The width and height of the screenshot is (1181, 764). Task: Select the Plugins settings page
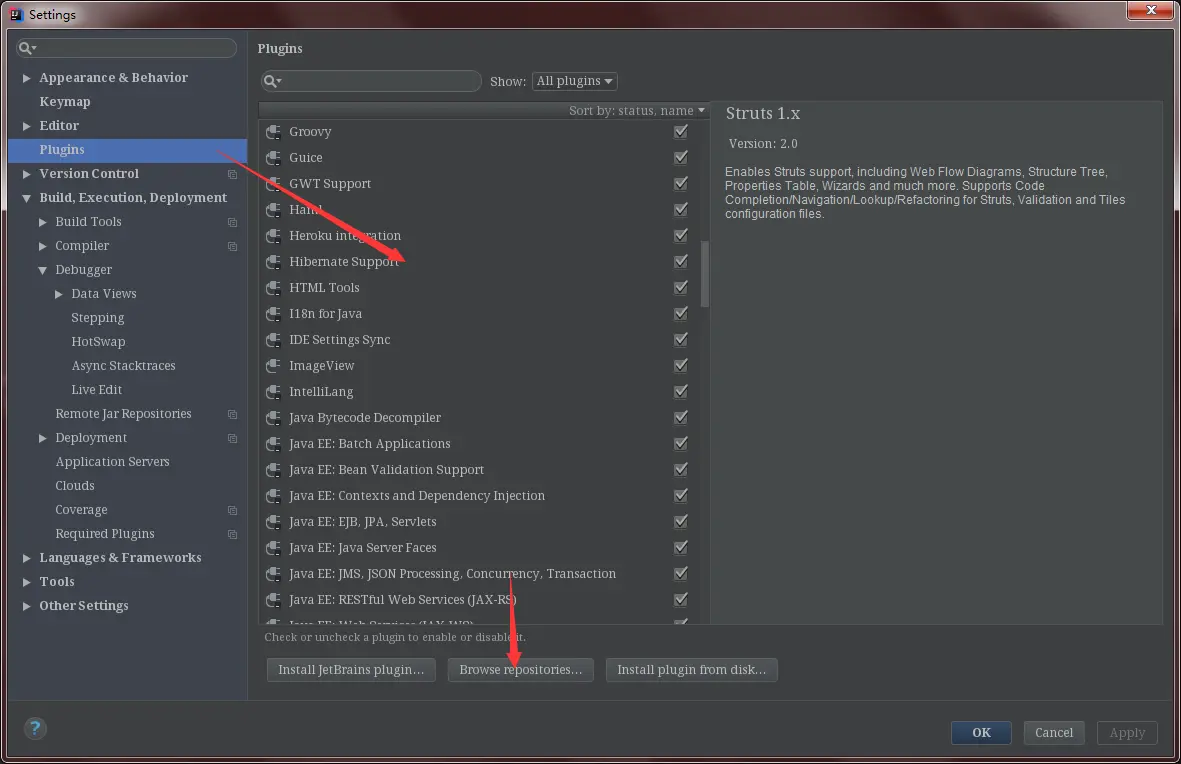[x=127, y=150]
